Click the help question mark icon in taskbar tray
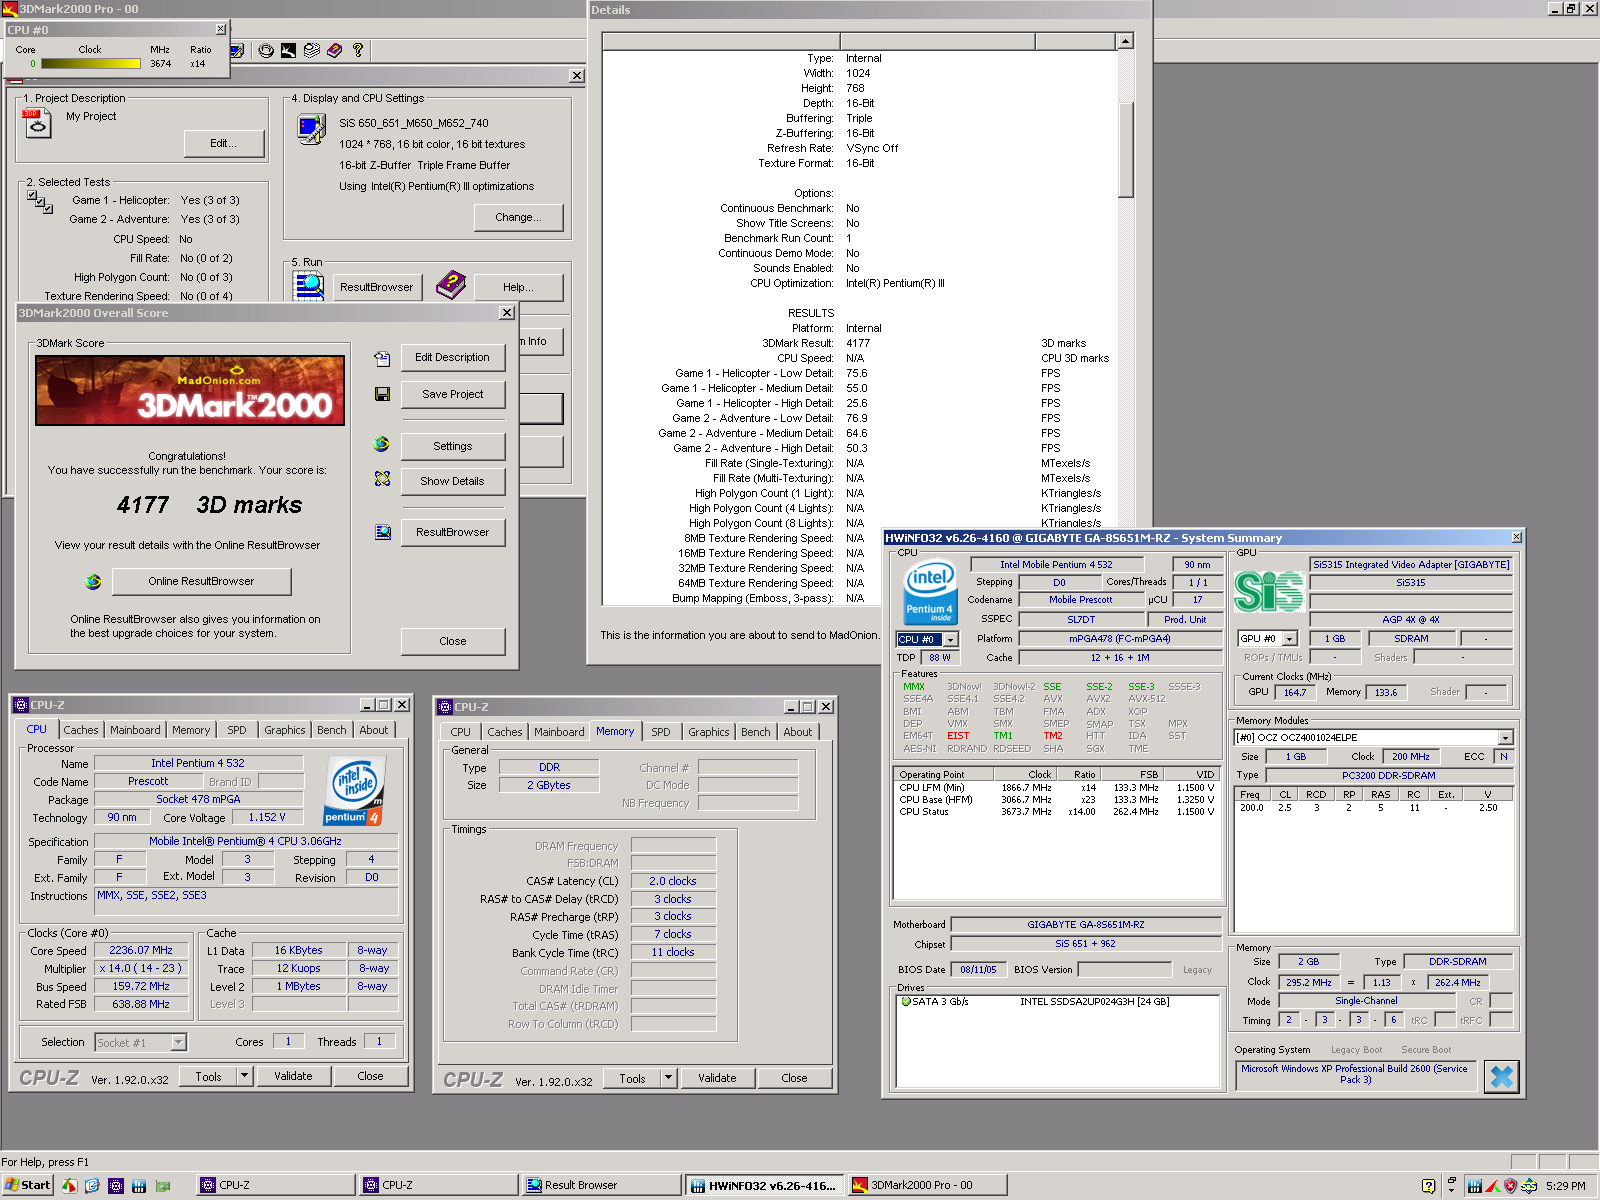Image resolution: width=1600 pixels, height=1200 pixels. [x=1428, y=1186]
